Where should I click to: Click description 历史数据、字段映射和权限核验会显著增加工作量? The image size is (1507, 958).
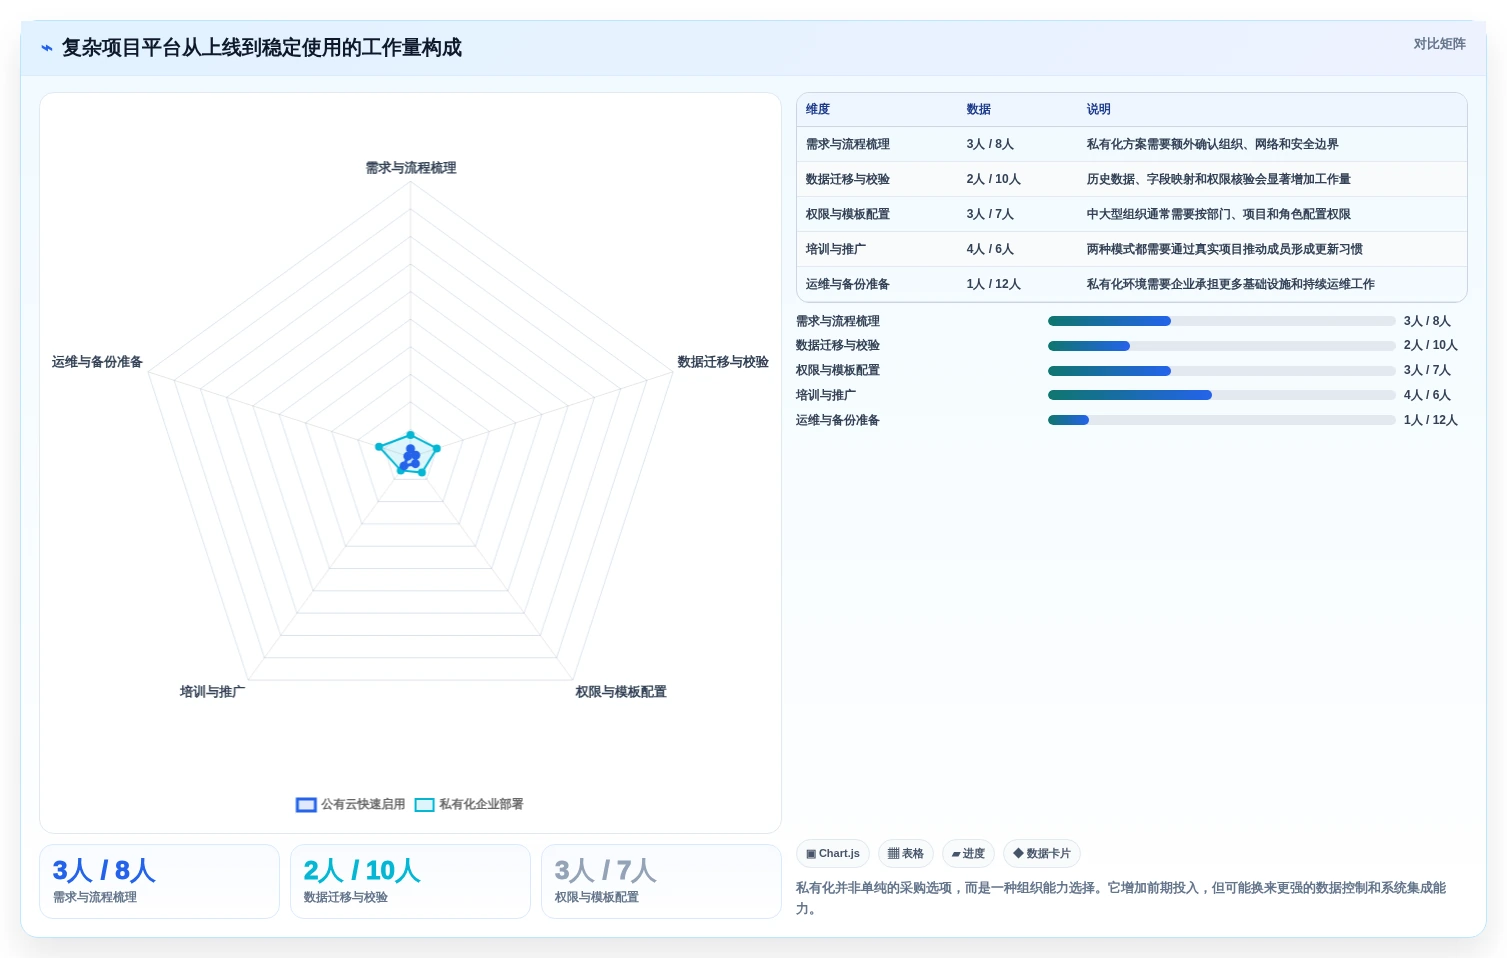point(1218,179)
